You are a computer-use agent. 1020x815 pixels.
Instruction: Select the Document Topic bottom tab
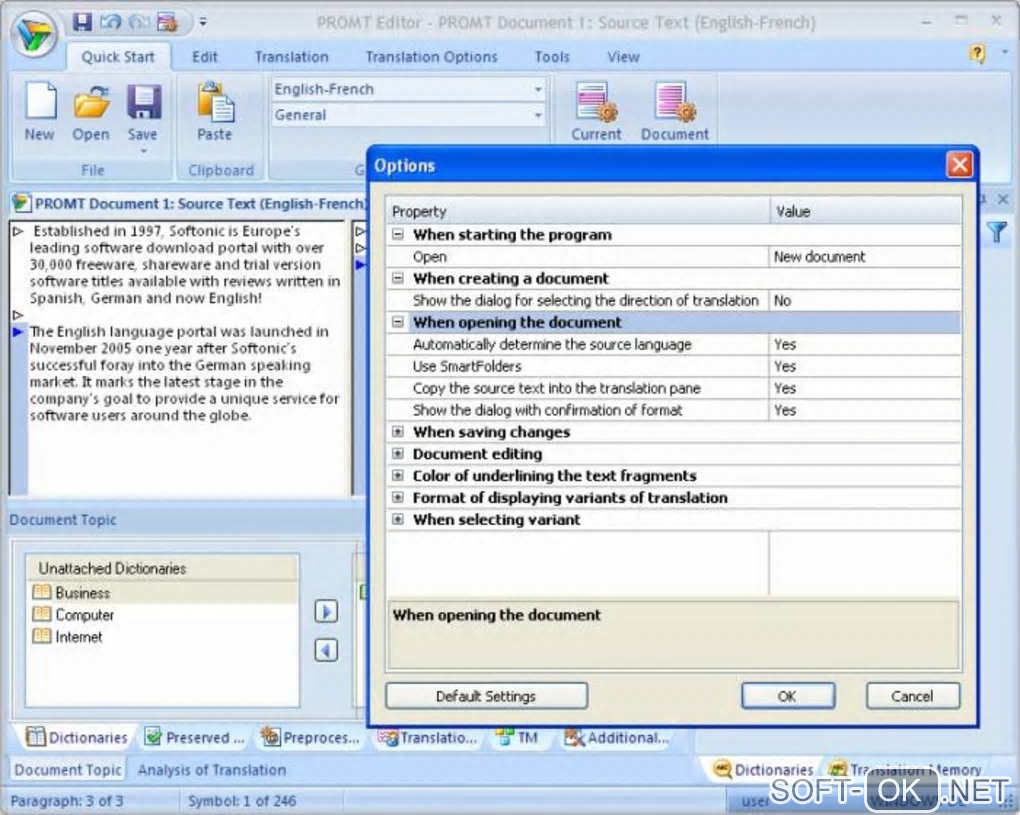(68, 769)
